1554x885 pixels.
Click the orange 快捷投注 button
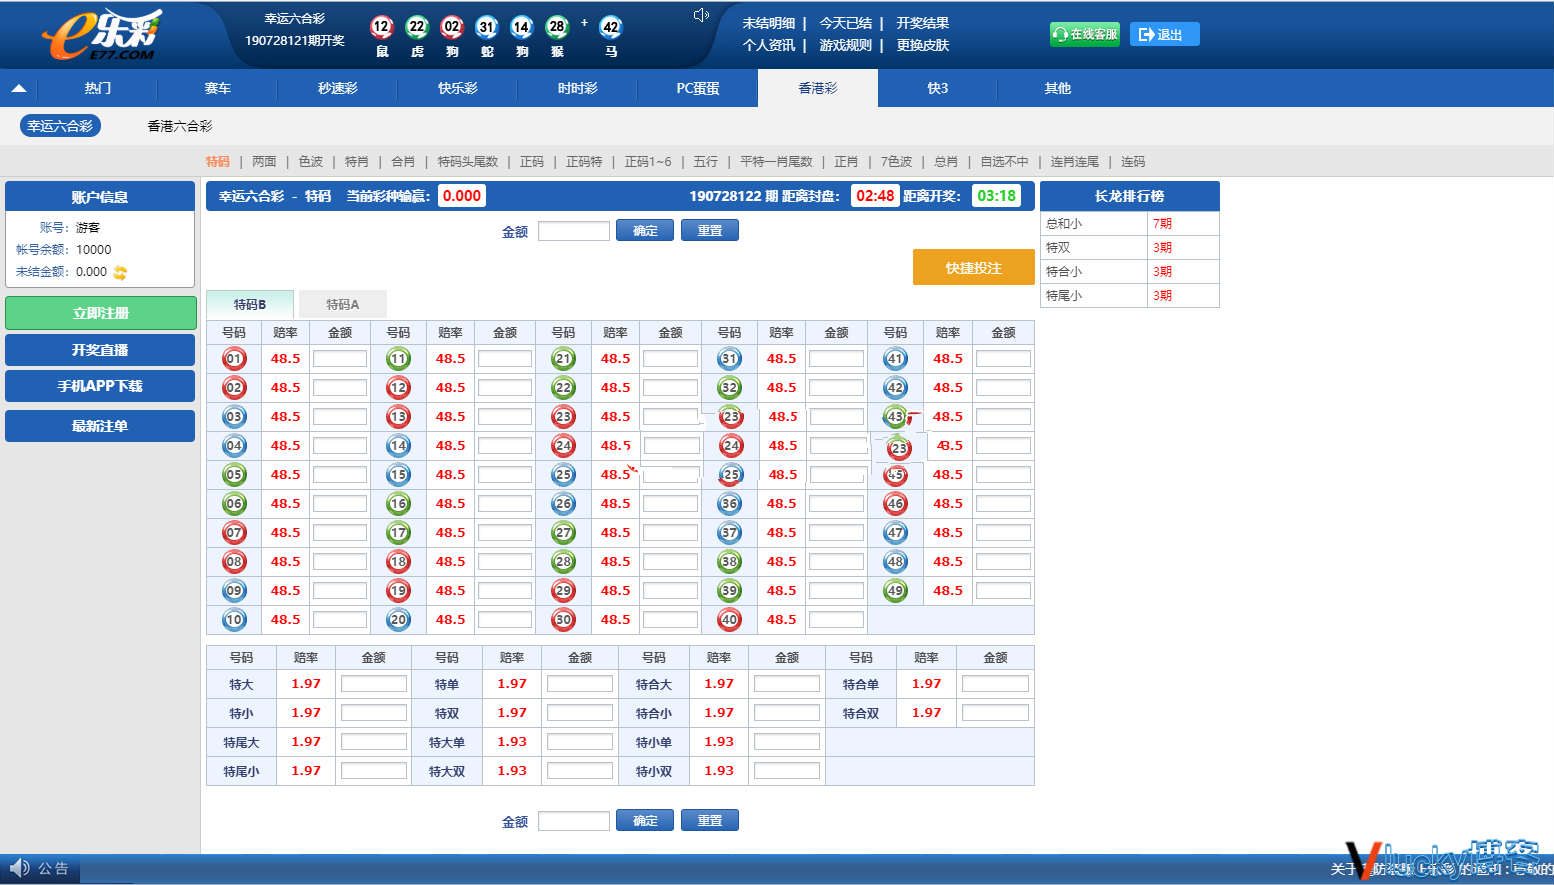[974, 267]
